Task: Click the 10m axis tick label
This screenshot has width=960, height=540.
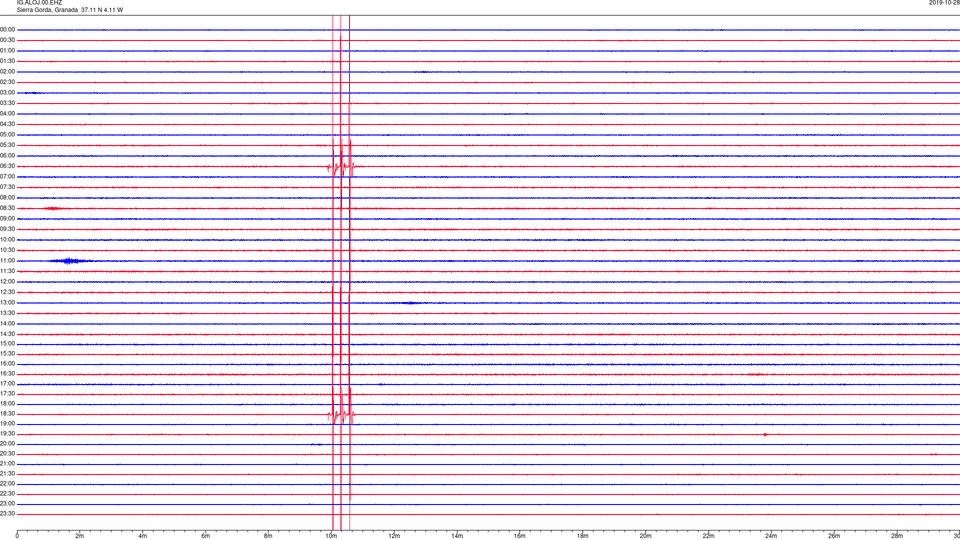Action: coord(331,536)
